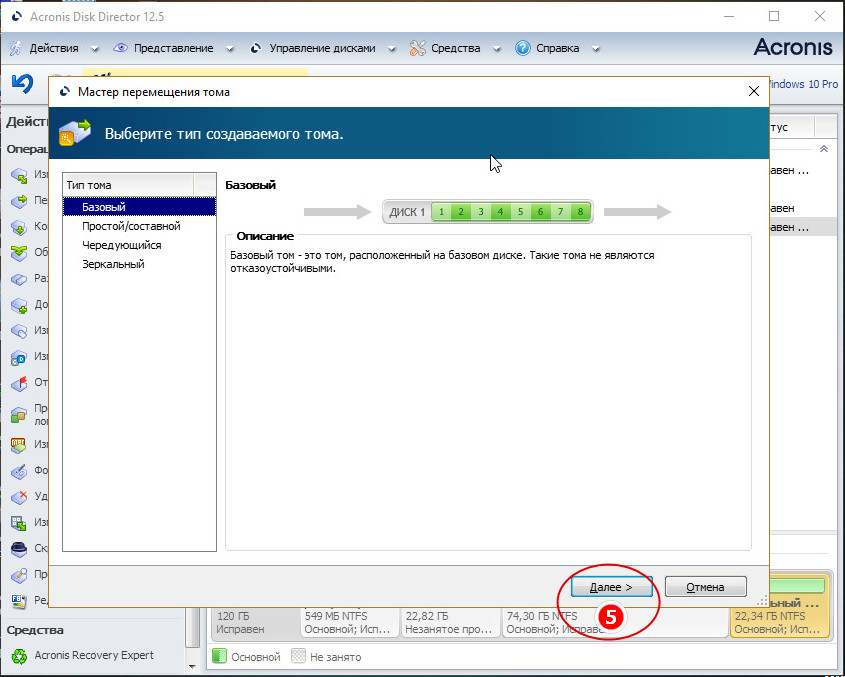This screenshot has width=845, height=677.
Task: Click the Далее button
Action: (611, 587)
